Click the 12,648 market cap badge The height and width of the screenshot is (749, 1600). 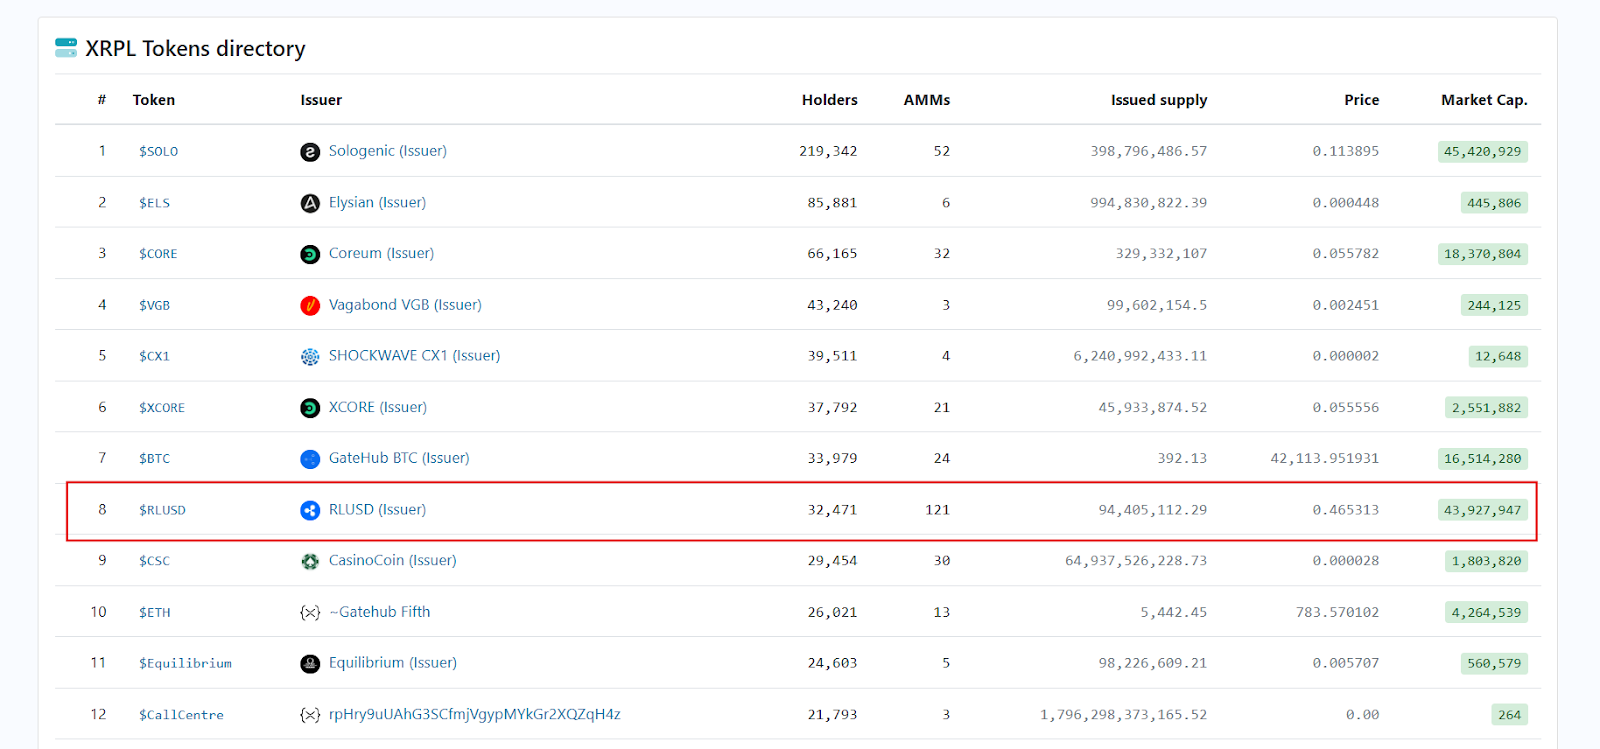[x=1498, y=356]
